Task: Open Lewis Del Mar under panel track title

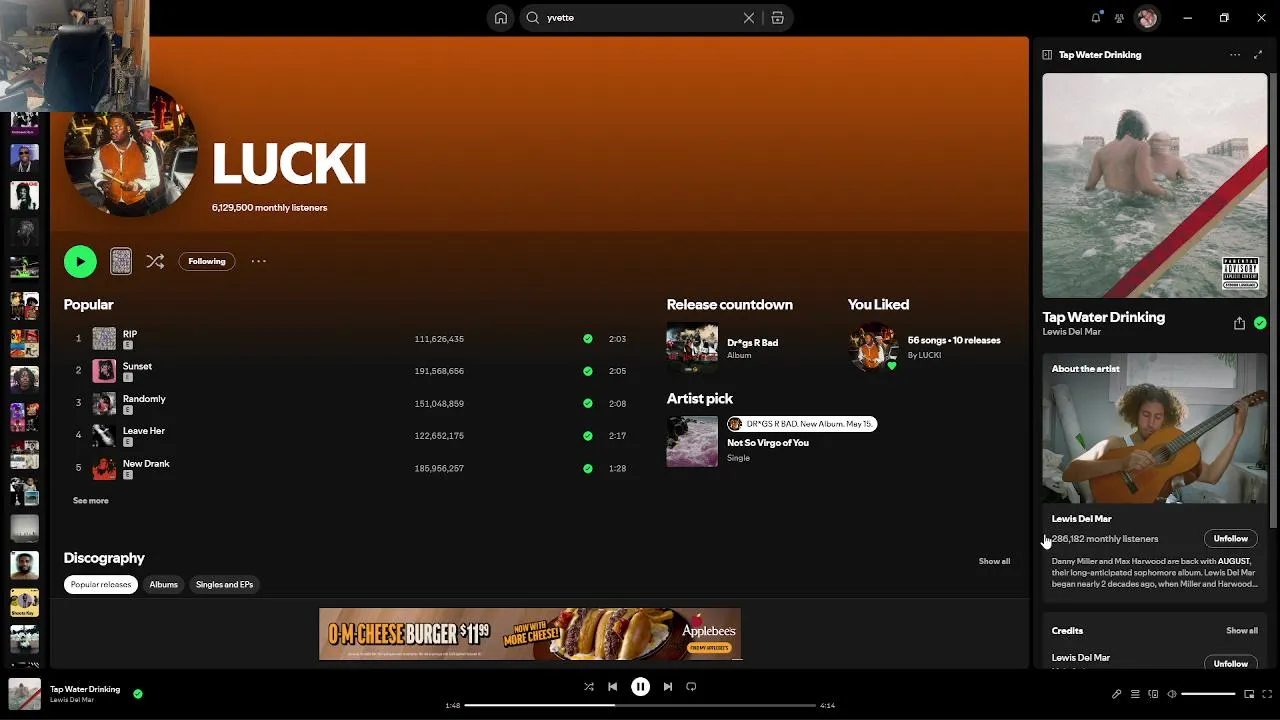Action: coord(1071,332)
